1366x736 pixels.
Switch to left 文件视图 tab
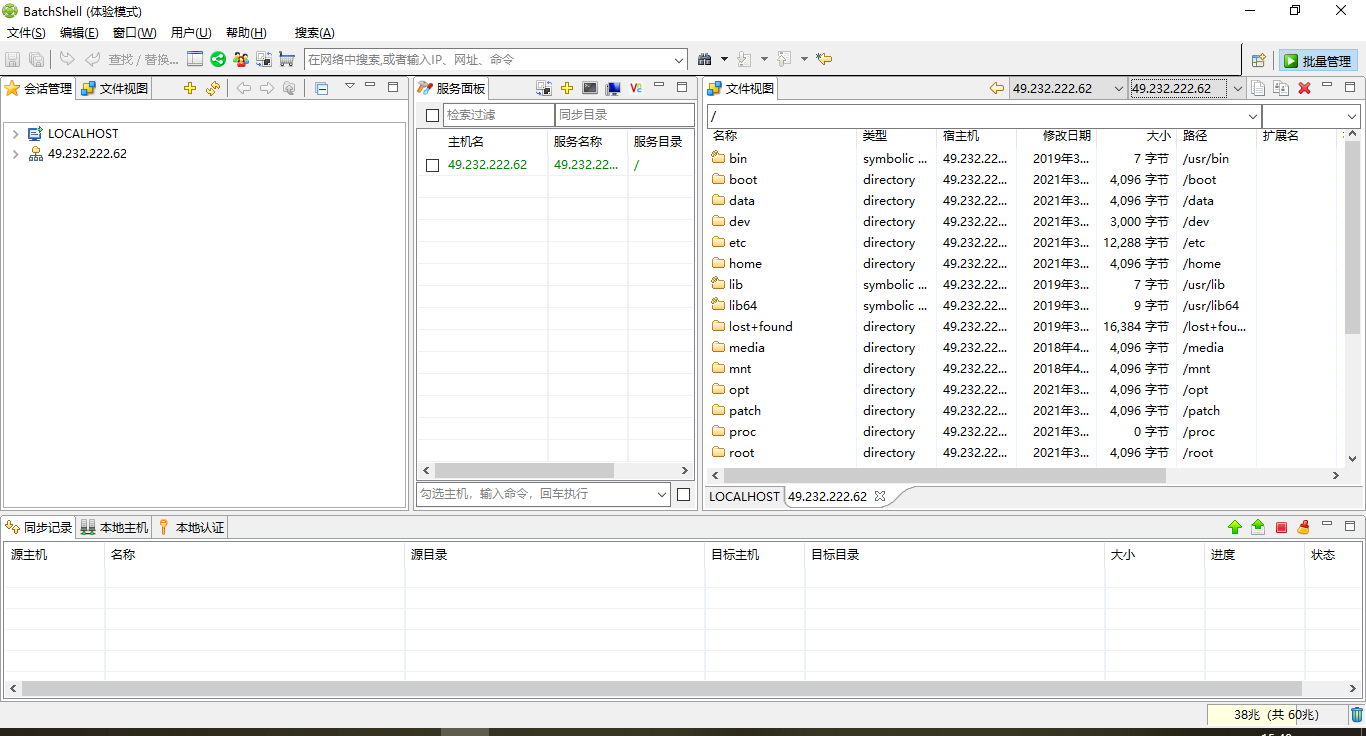coord(114,88)
